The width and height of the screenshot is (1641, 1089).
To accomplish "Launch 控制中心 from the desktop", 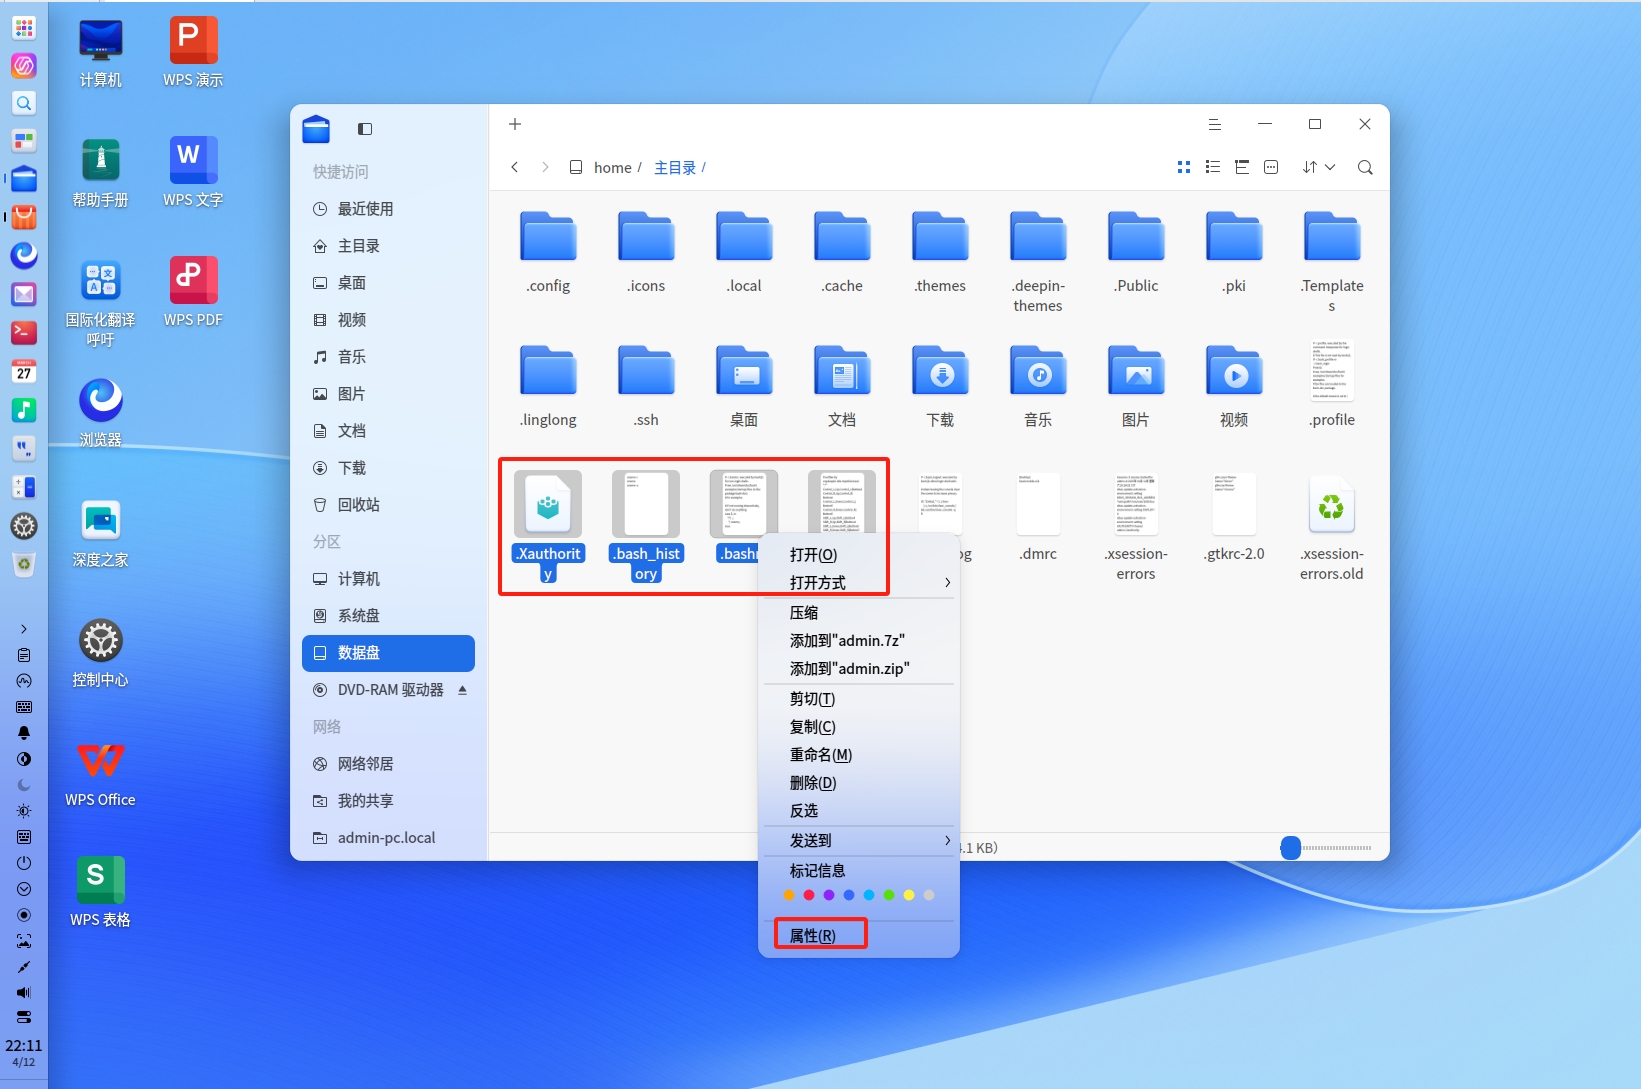I will click(x=100, y=652).
